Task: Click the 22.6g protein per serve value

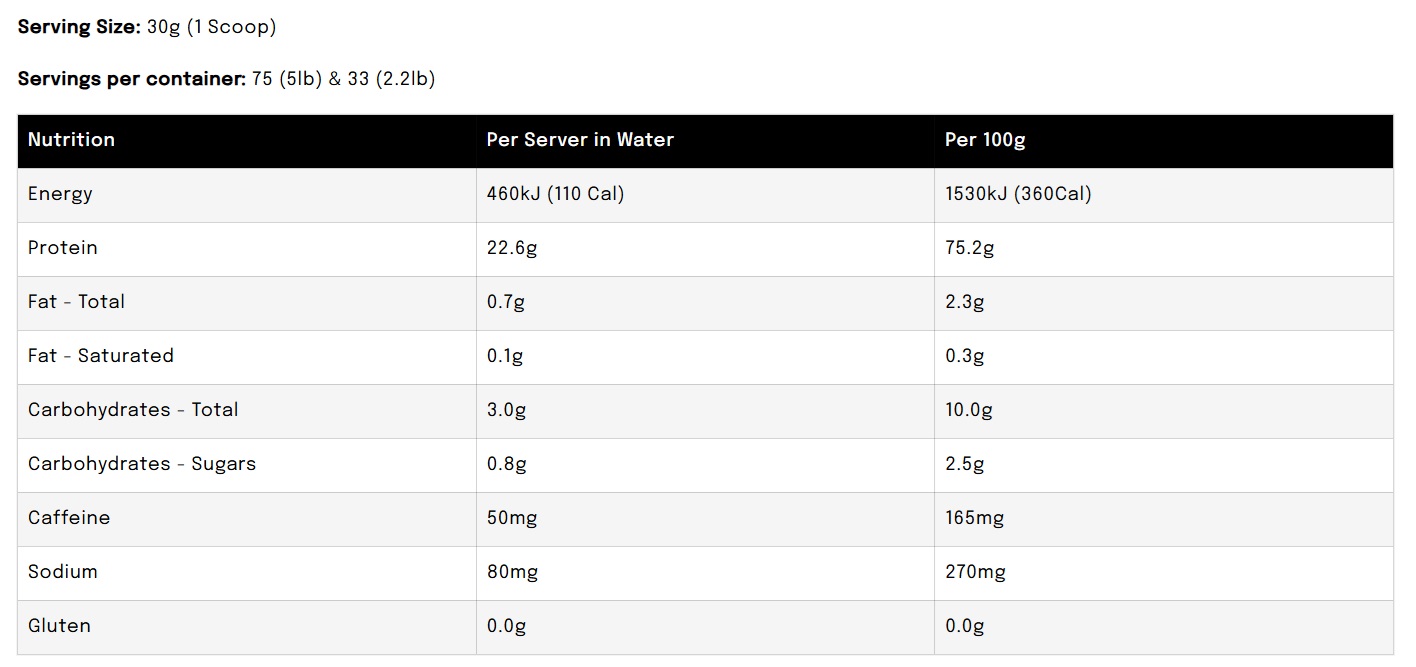Action: (x=512, y=248)
